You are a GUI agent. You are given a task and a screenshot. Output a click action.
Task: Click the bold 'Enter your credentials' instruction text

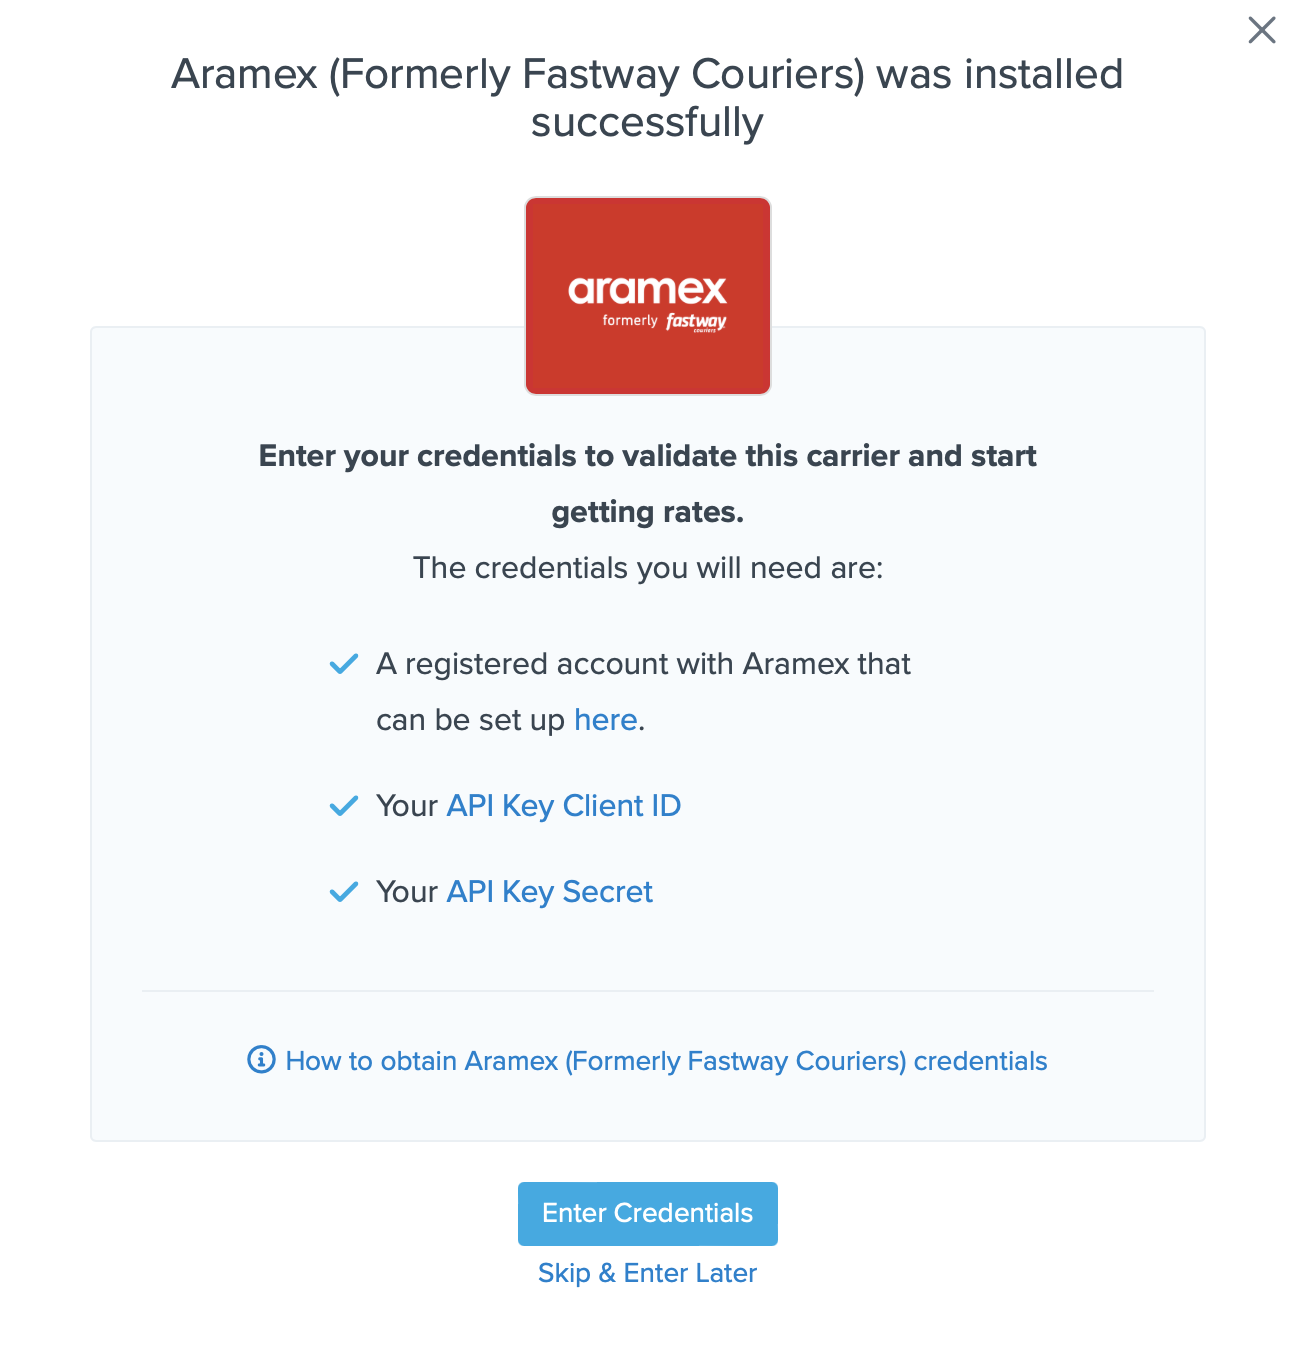pyautogui.click(x=647, y=456)
